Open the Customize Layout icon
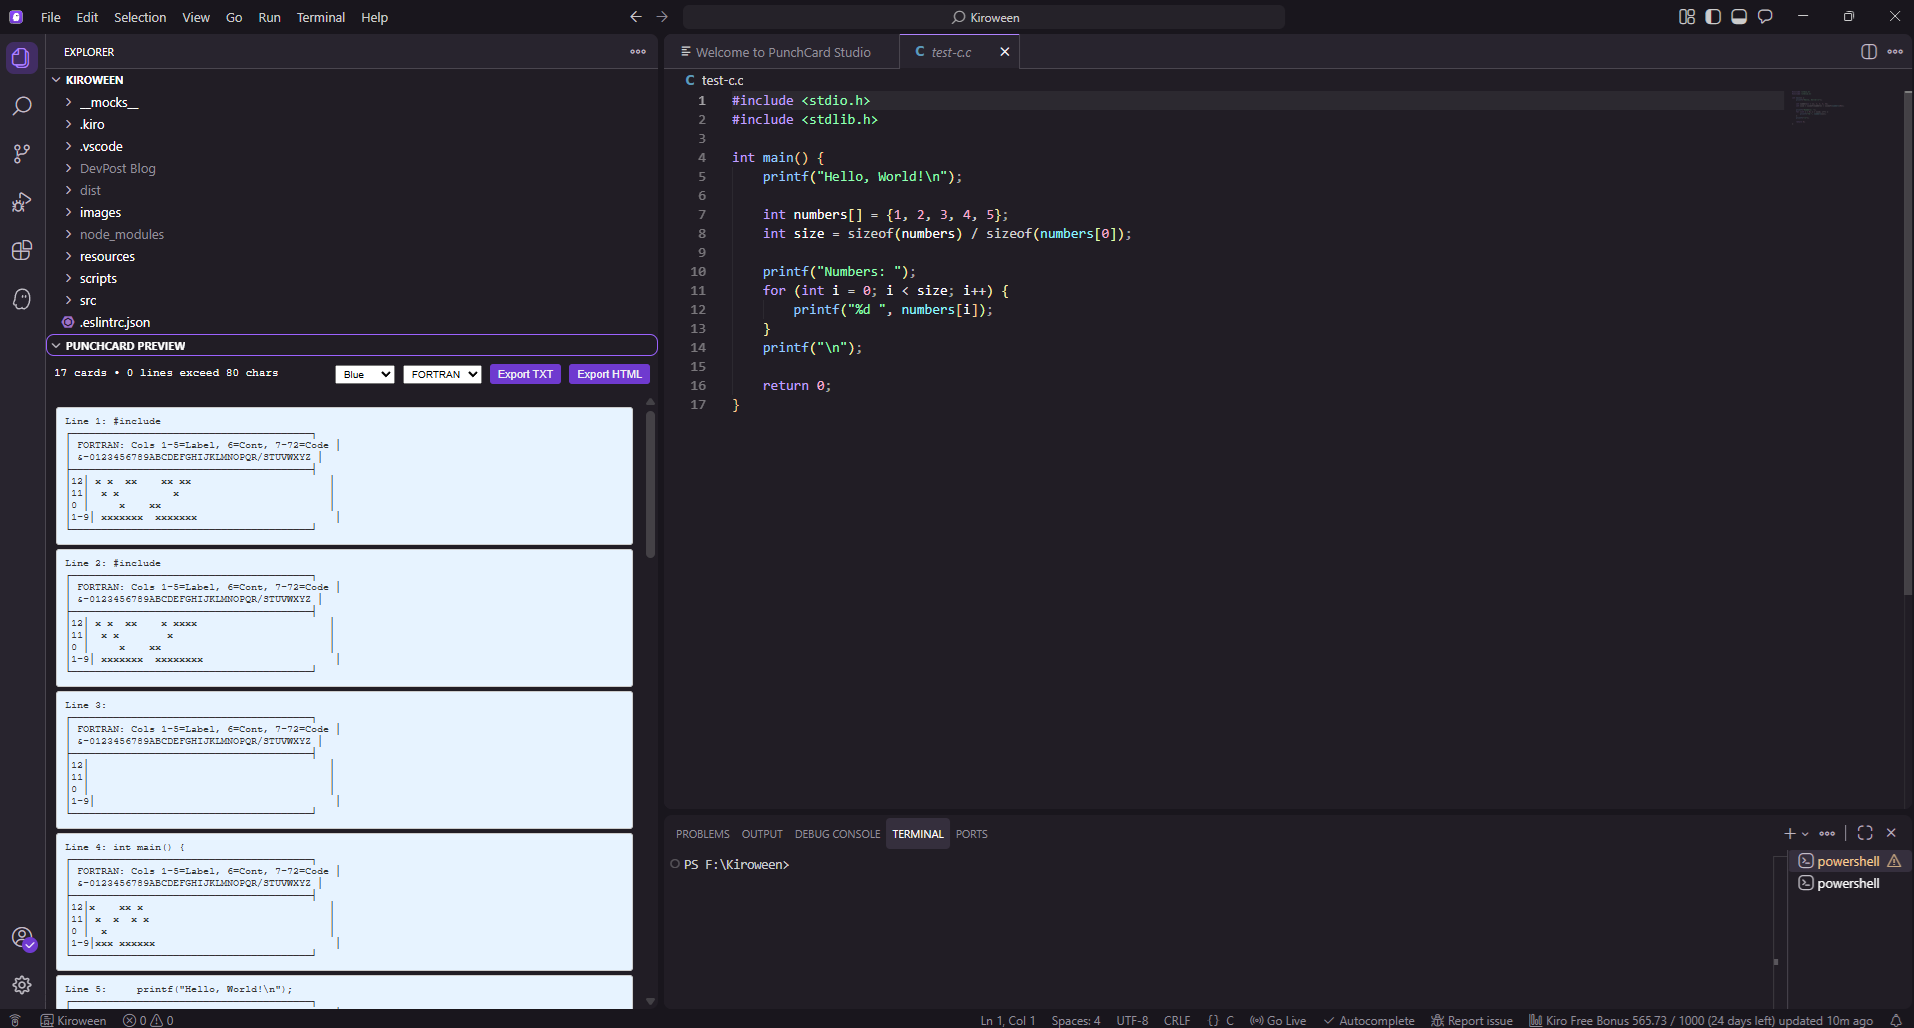The height and width of the screenshot is (1028, 1914). coord(1687,17)
